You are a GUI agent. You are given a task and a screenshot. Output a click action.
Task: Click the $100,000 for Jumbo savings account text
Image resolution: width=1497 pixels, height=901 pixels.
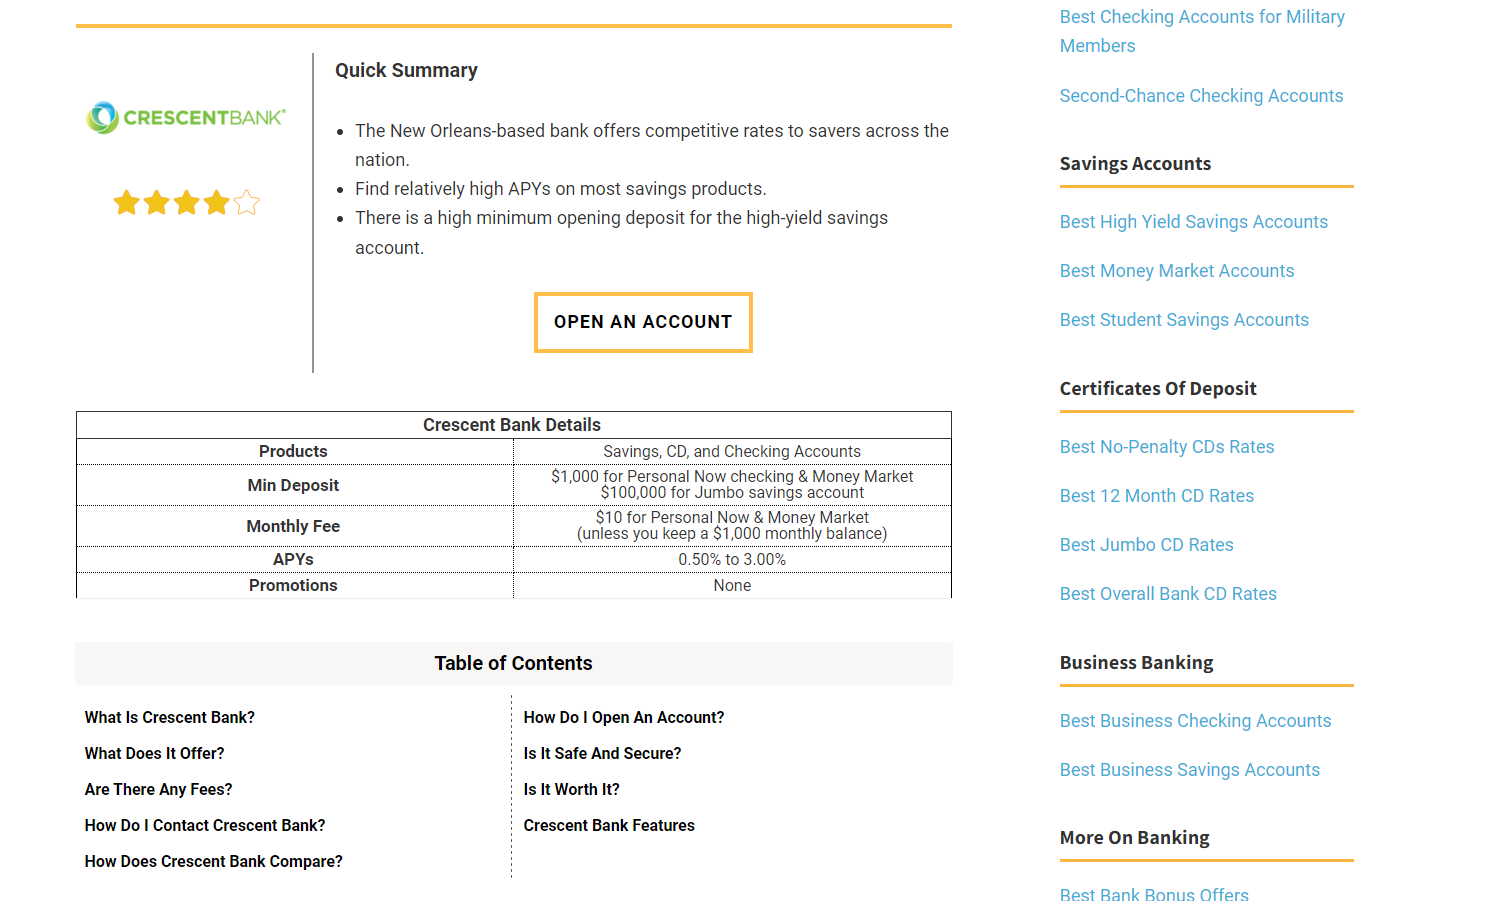732,493
